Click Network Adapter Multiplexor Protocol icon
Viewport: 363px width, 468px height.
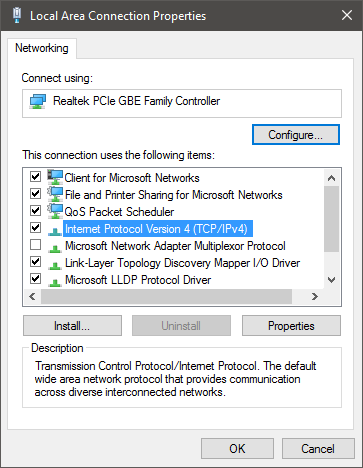coord(55,248)
